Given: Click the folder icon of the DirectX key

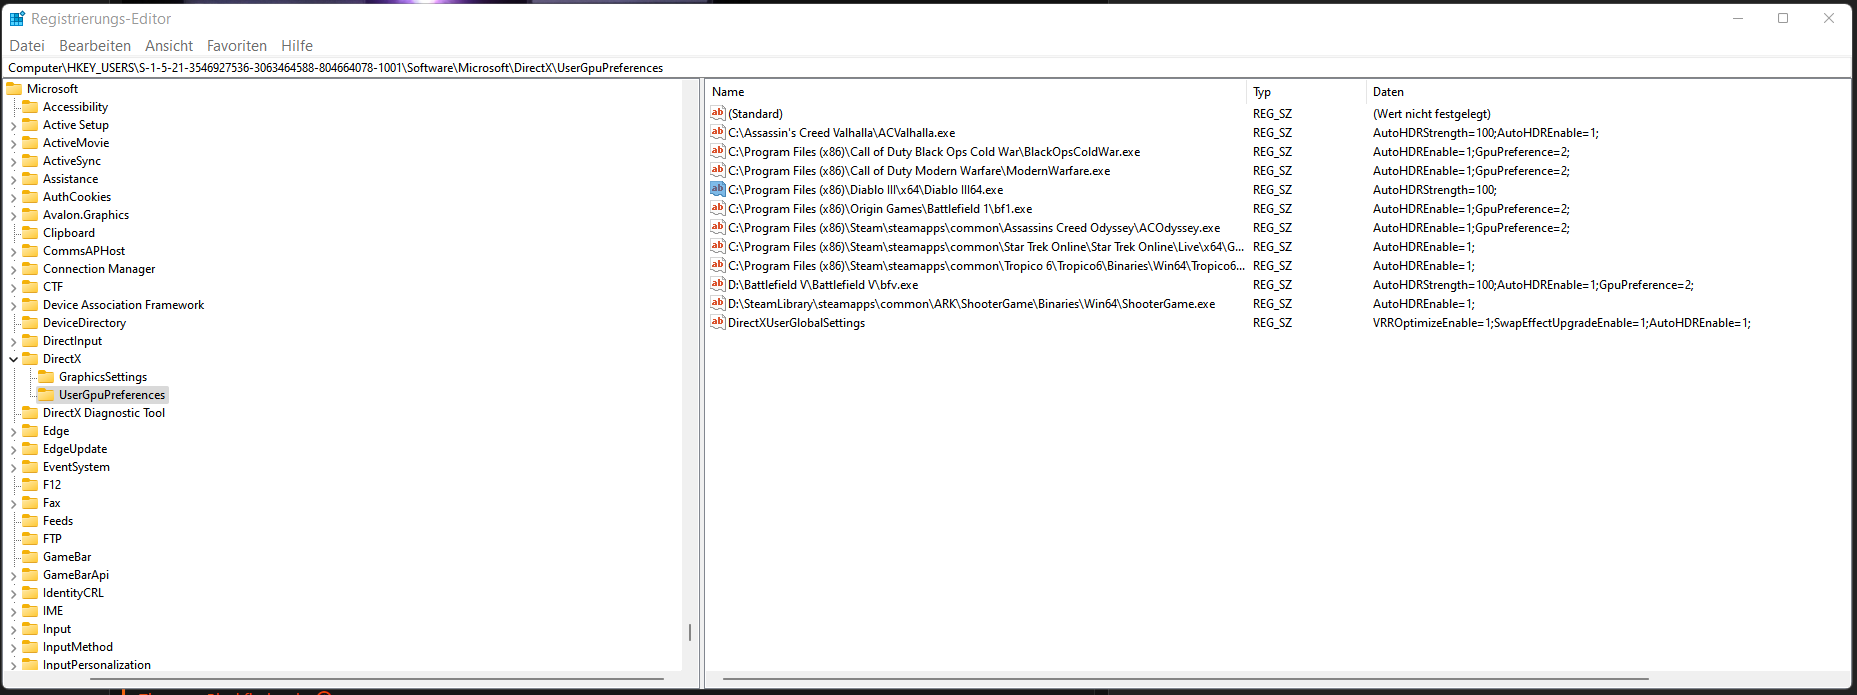Looking at the screenshot, I should pyautogui.click(x=30, y=359).
